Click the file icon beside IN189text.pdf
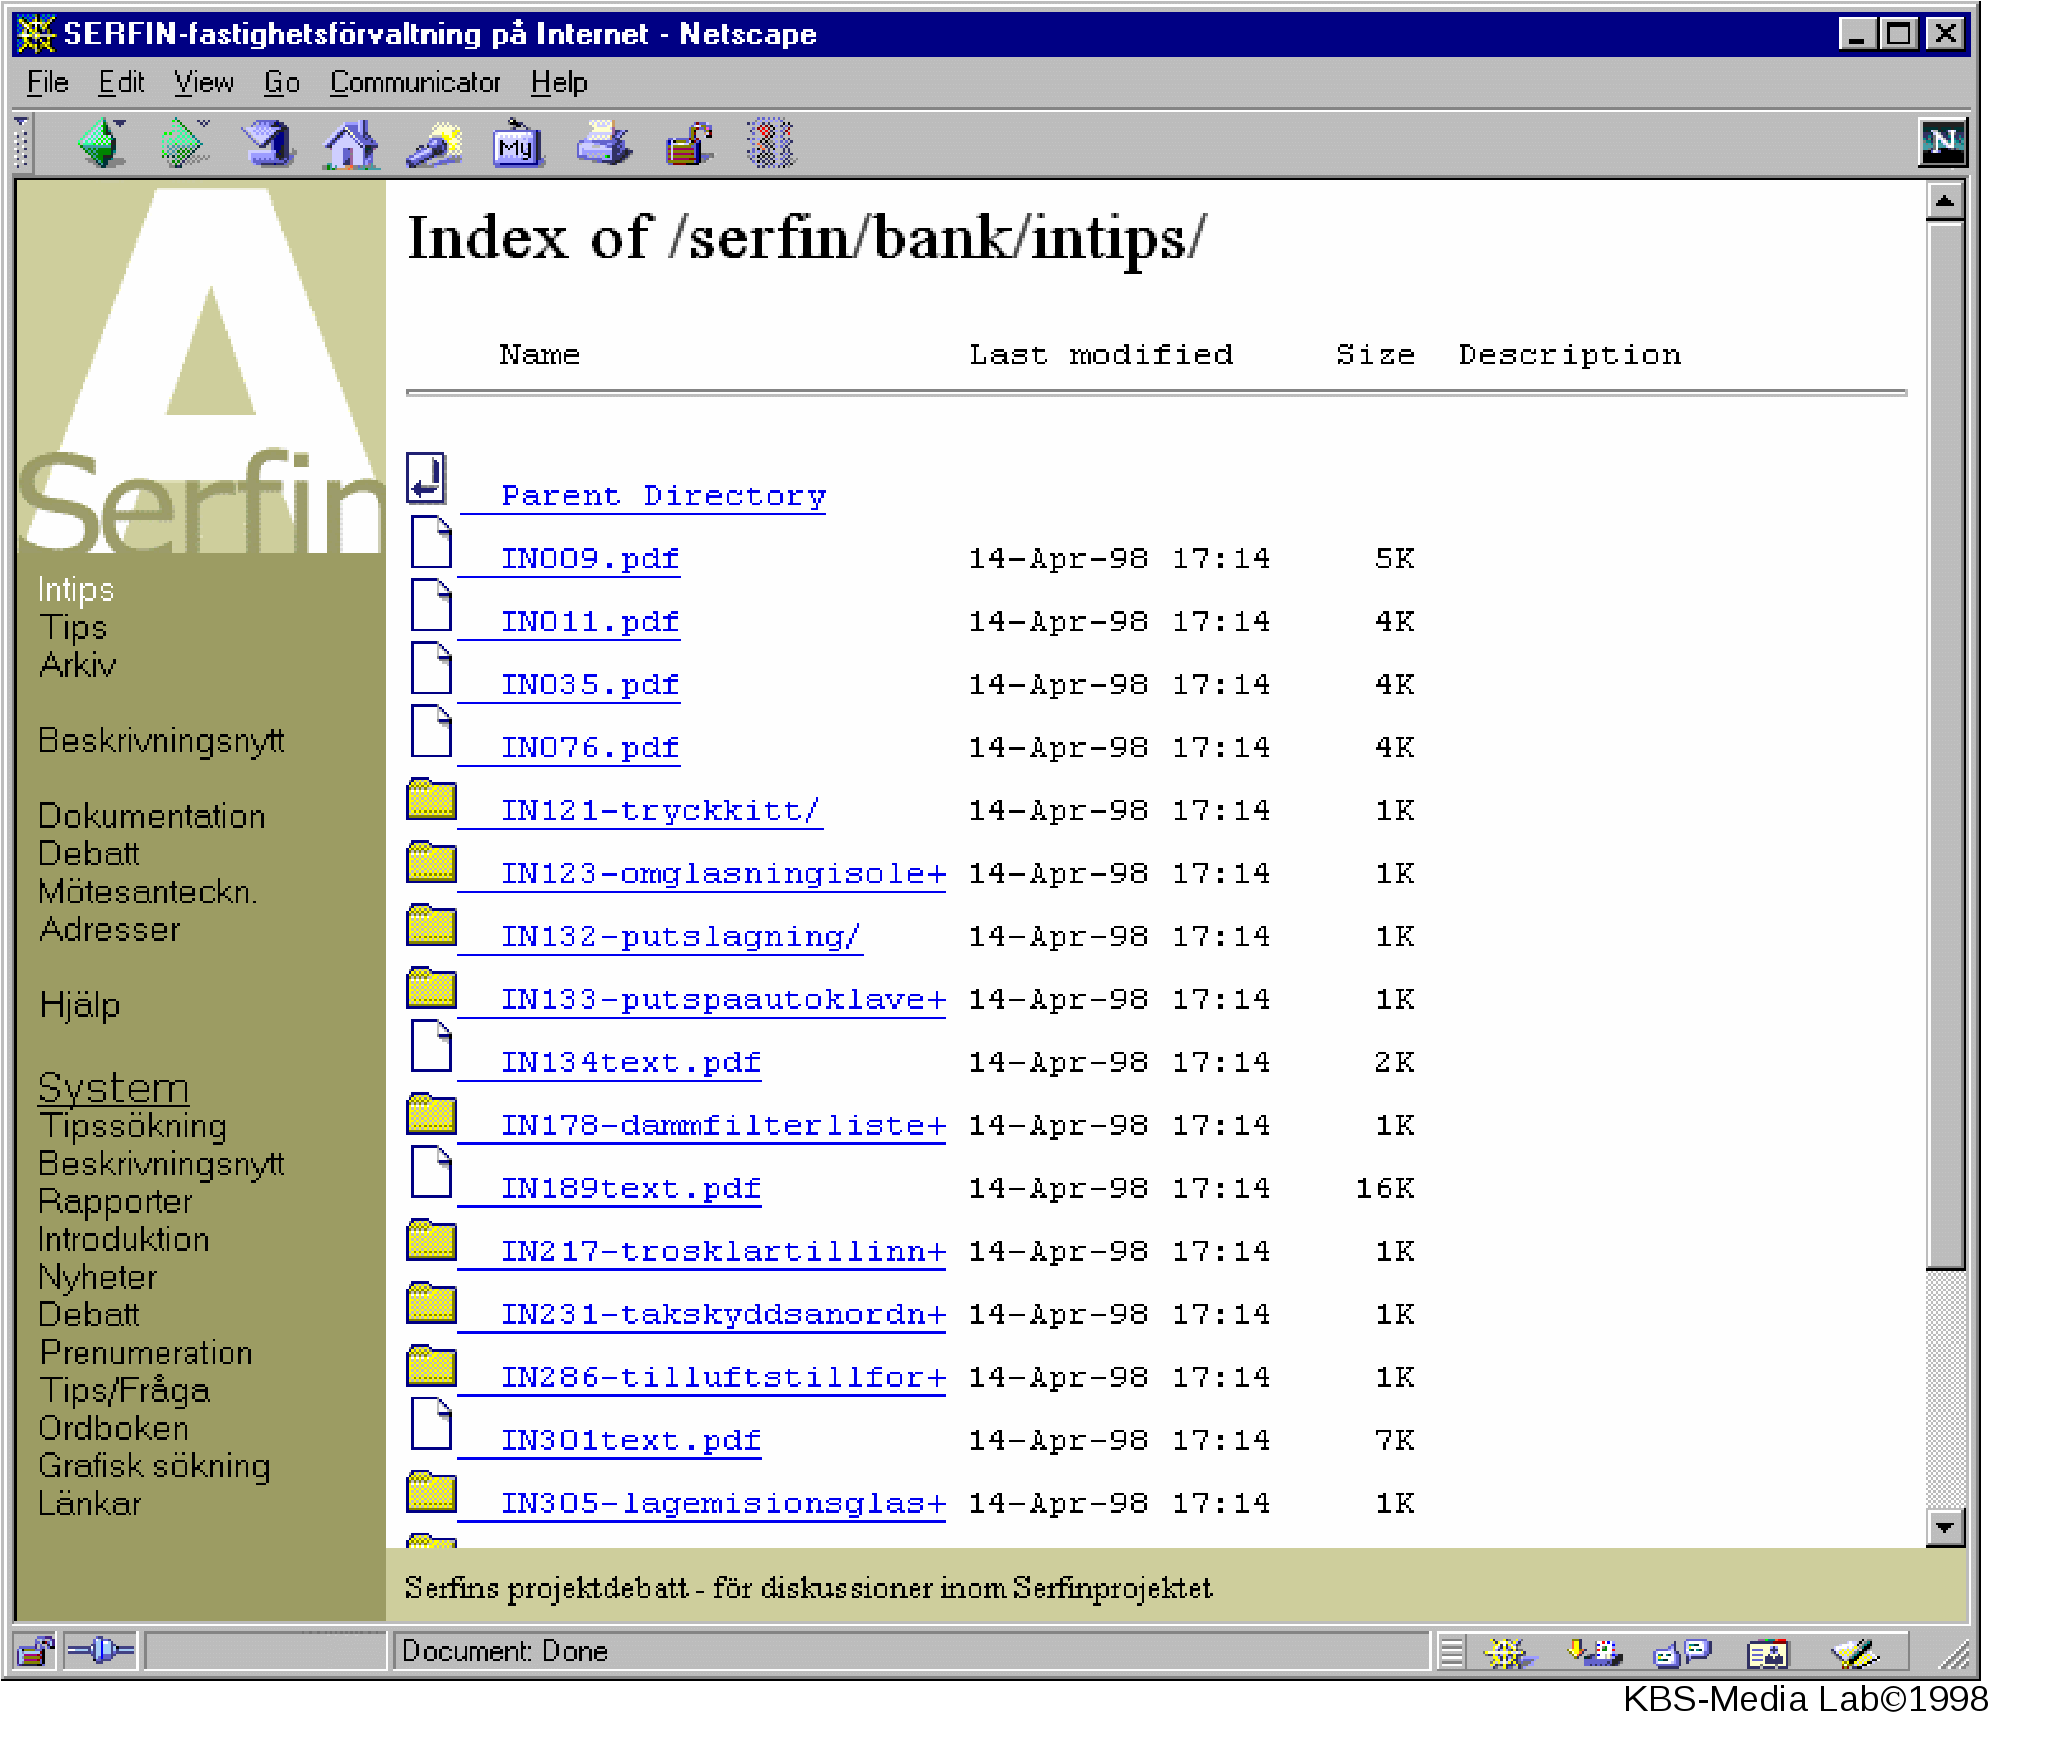Viewport: 2048px width, 1758px height. (431, 1172)
